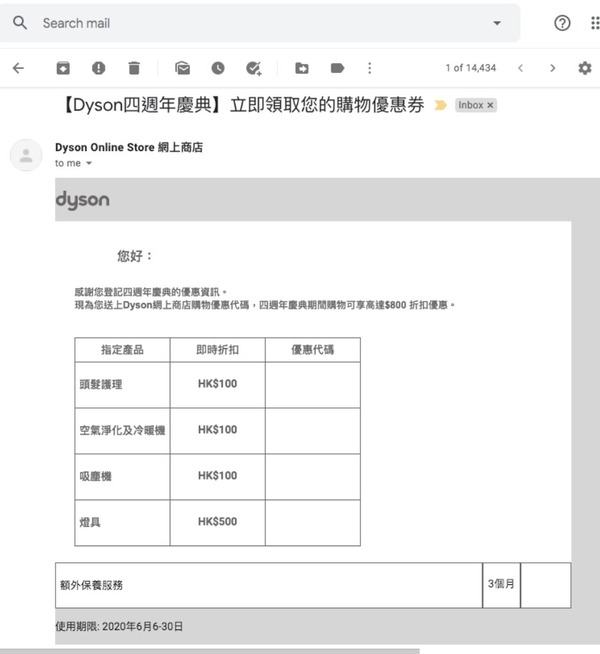The image size is (600, 654).
Task: Click the search magnifier icon
Action: pos(20,23)
